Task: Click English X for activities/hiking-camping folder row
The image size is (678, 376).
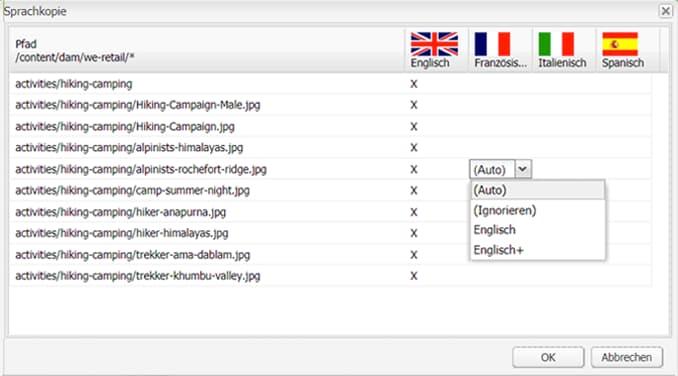Action: 414,84
